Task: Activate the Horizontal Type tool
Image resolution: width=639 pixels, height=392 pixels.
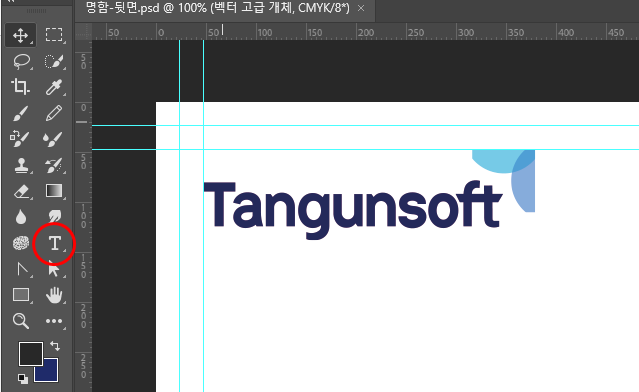Action: click(54, 244)
